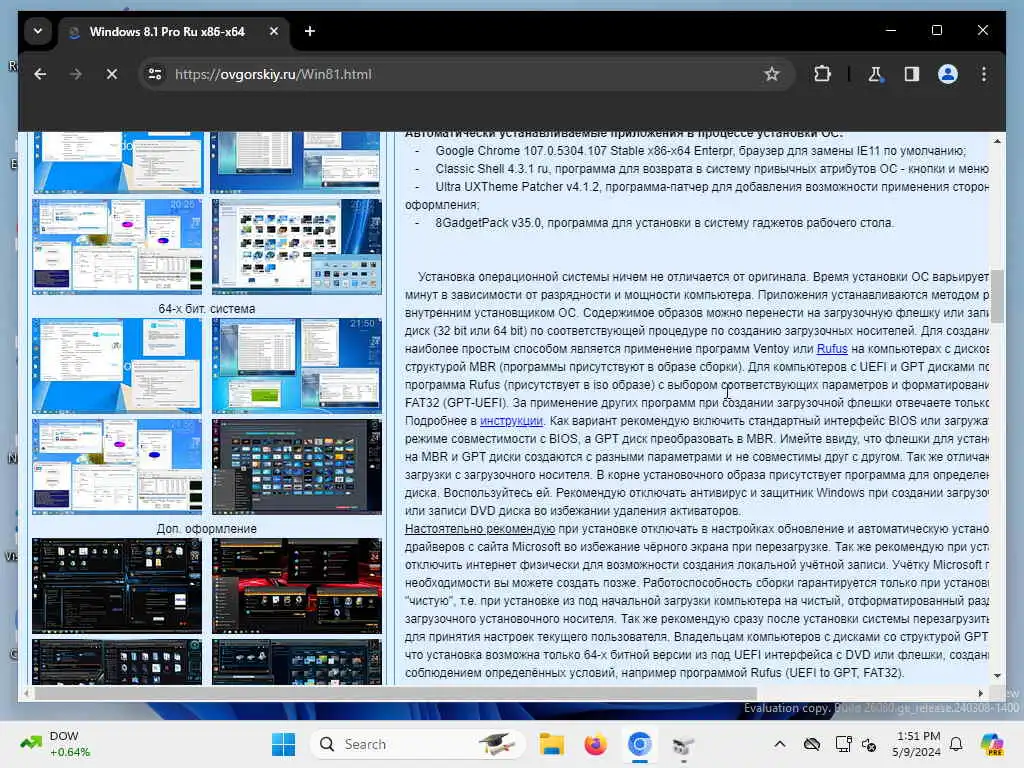Open the clock showing 1:51 PM
The image size is (1024, 768).
click(917, 744)
